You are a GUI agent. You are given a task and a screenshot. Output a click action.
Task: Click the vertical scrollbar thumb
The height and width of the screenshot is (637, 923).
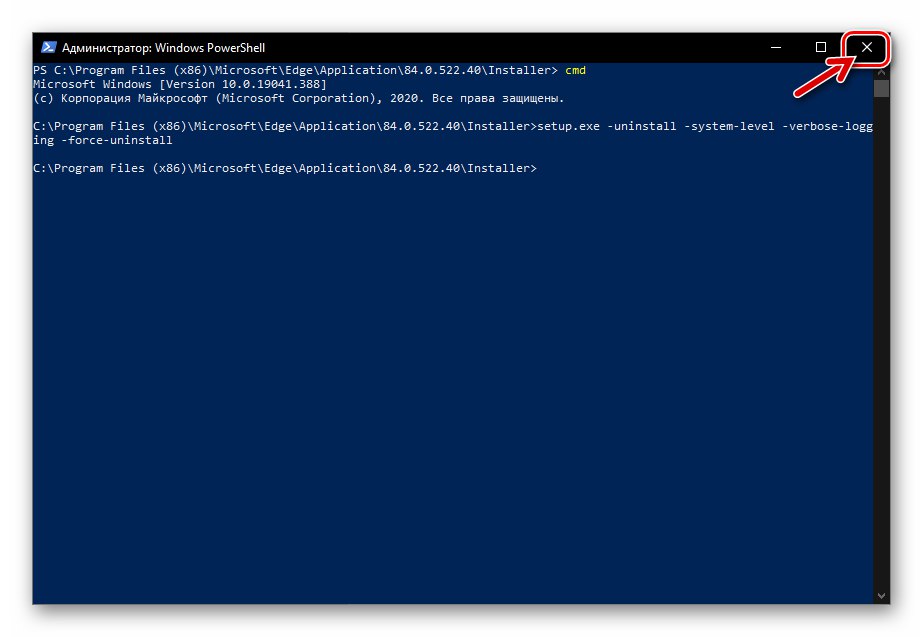(881, 88)
